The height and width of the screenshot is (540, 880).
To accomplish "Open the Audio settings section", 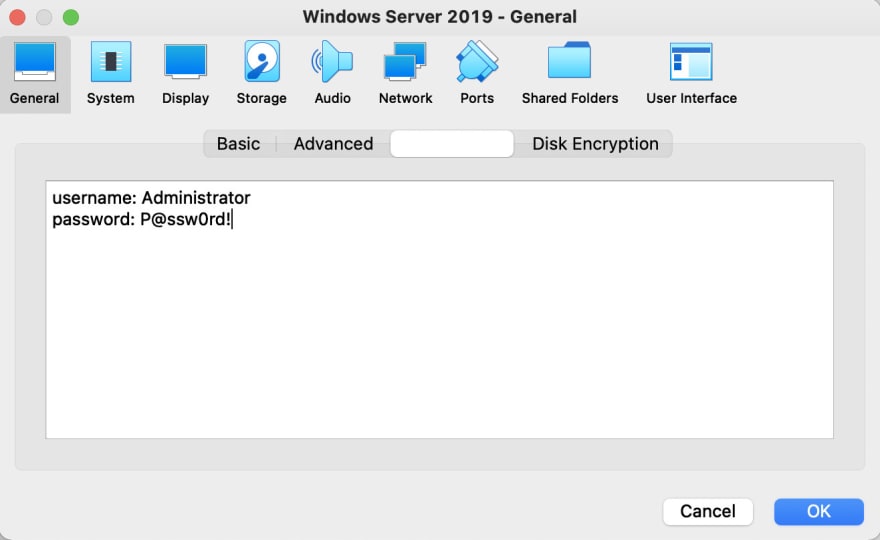I will 332,75.
